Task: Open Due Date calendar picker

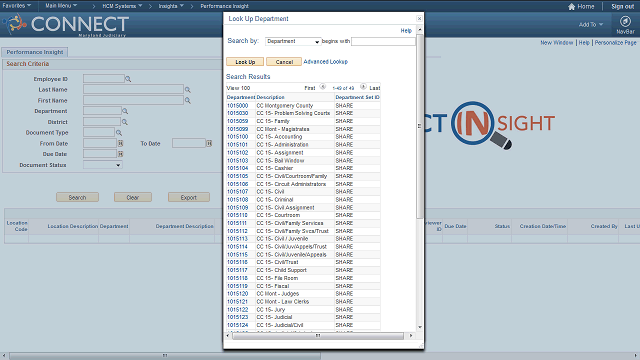Action: (120, 154)
